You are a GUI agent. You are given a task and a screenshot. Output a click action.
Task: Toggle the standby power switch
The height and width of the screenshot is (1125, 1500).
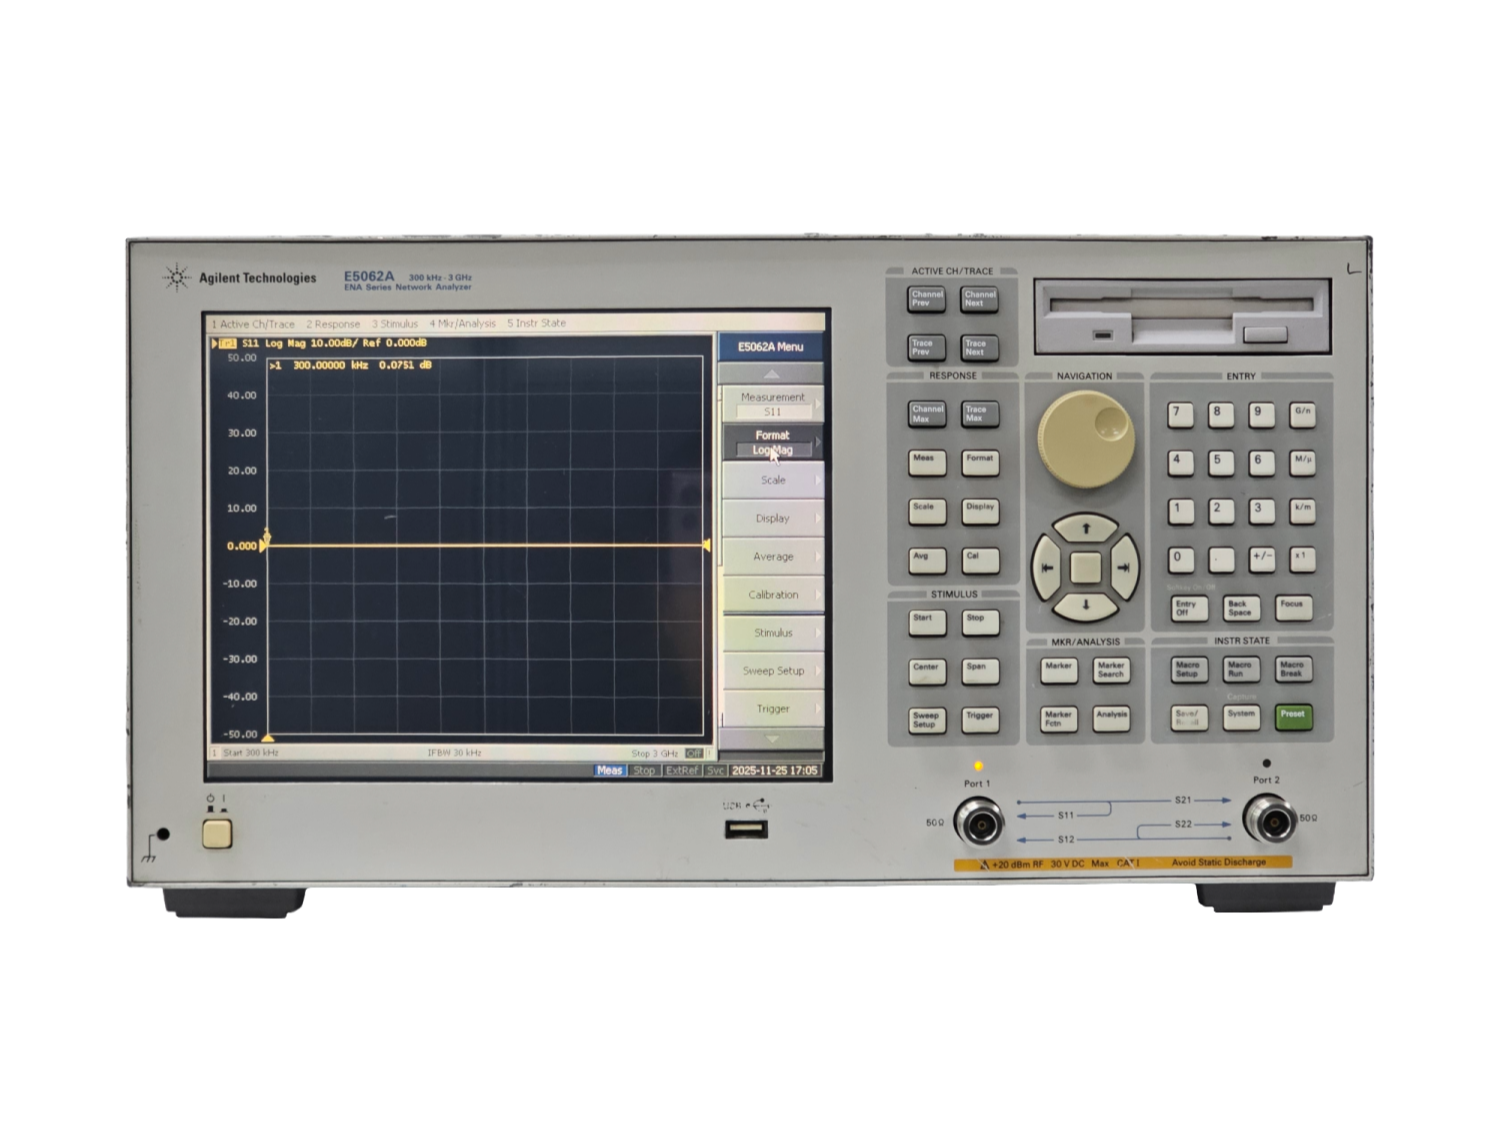[x=217, y=833]
